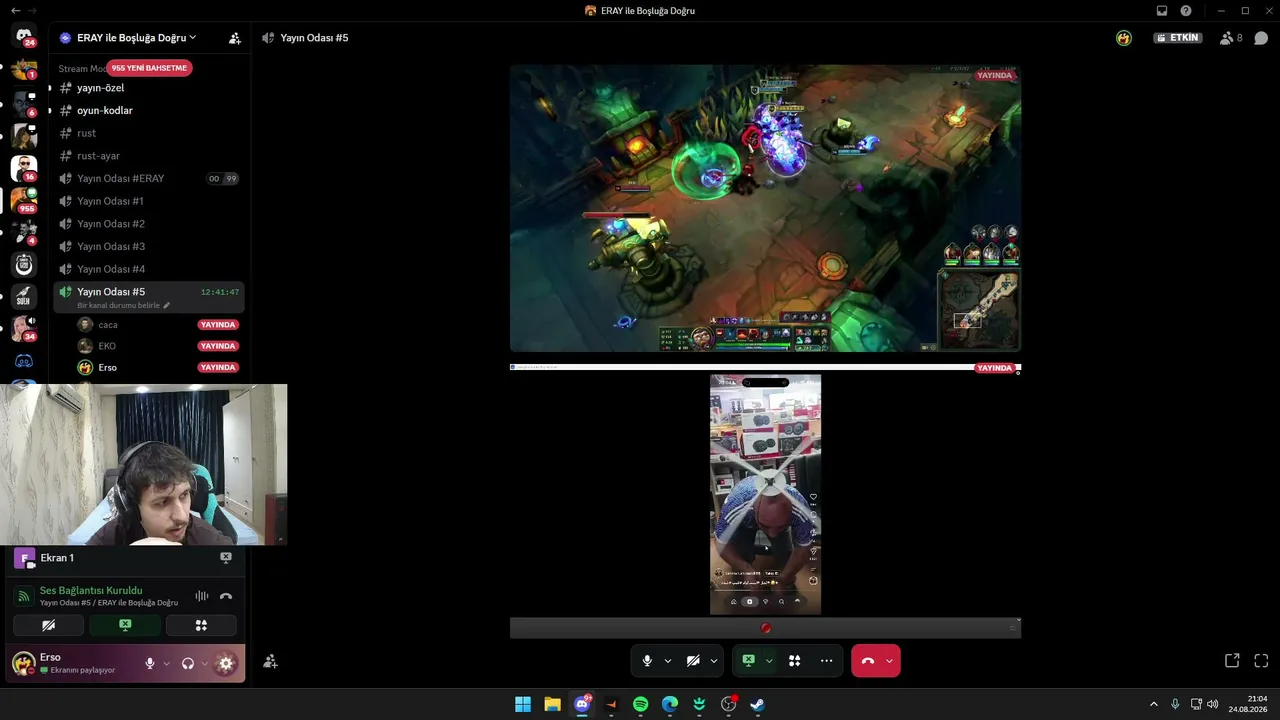Viewport: 1280px width, 720px height.
Task: Open screen share options arrow in call bar
Action: [769, 661]
